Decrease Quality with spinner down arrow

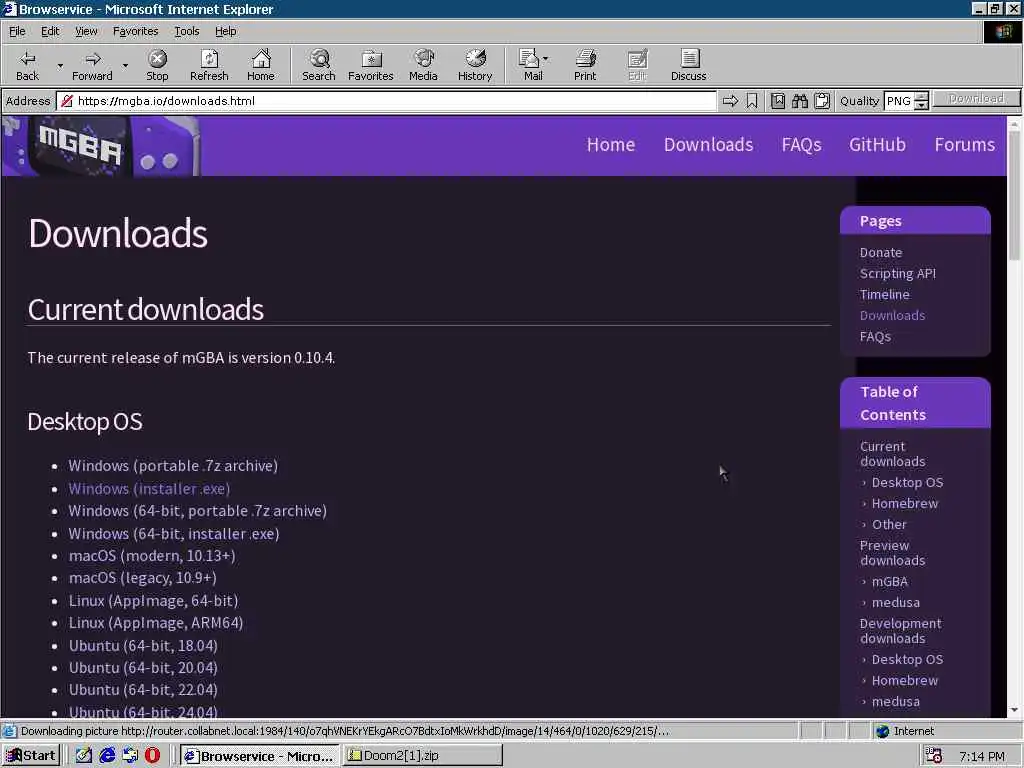(x=921, y=105)
